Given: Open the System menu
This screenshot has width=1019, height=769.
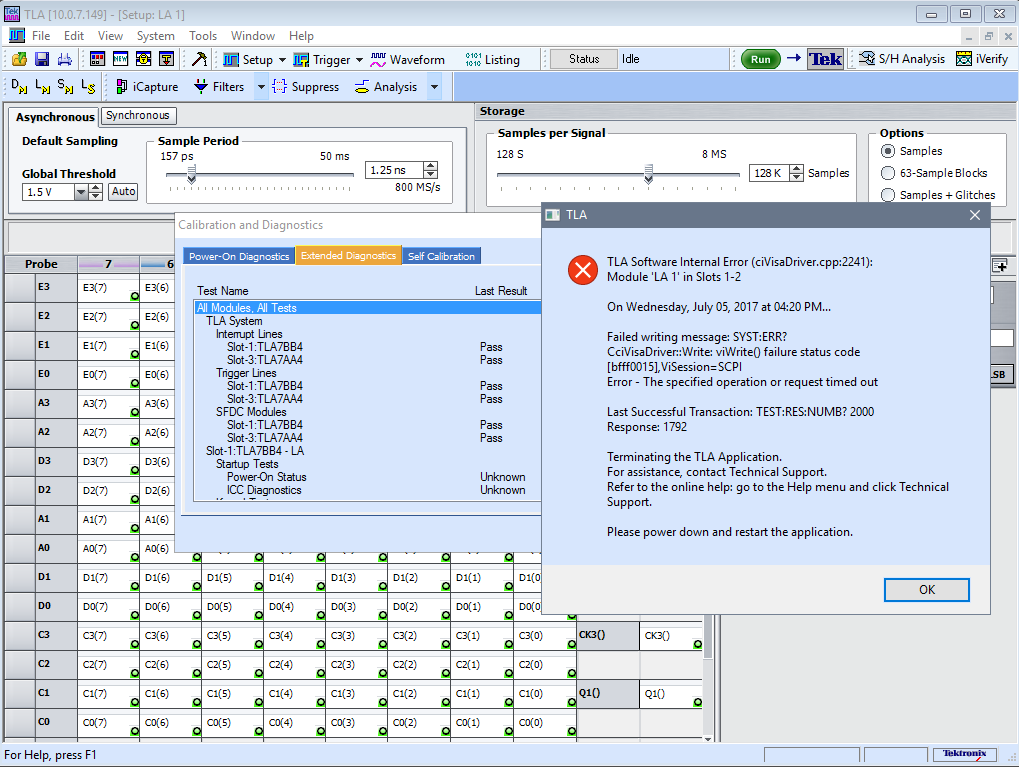Looking at the screenshot, I should tap(155, 36).
